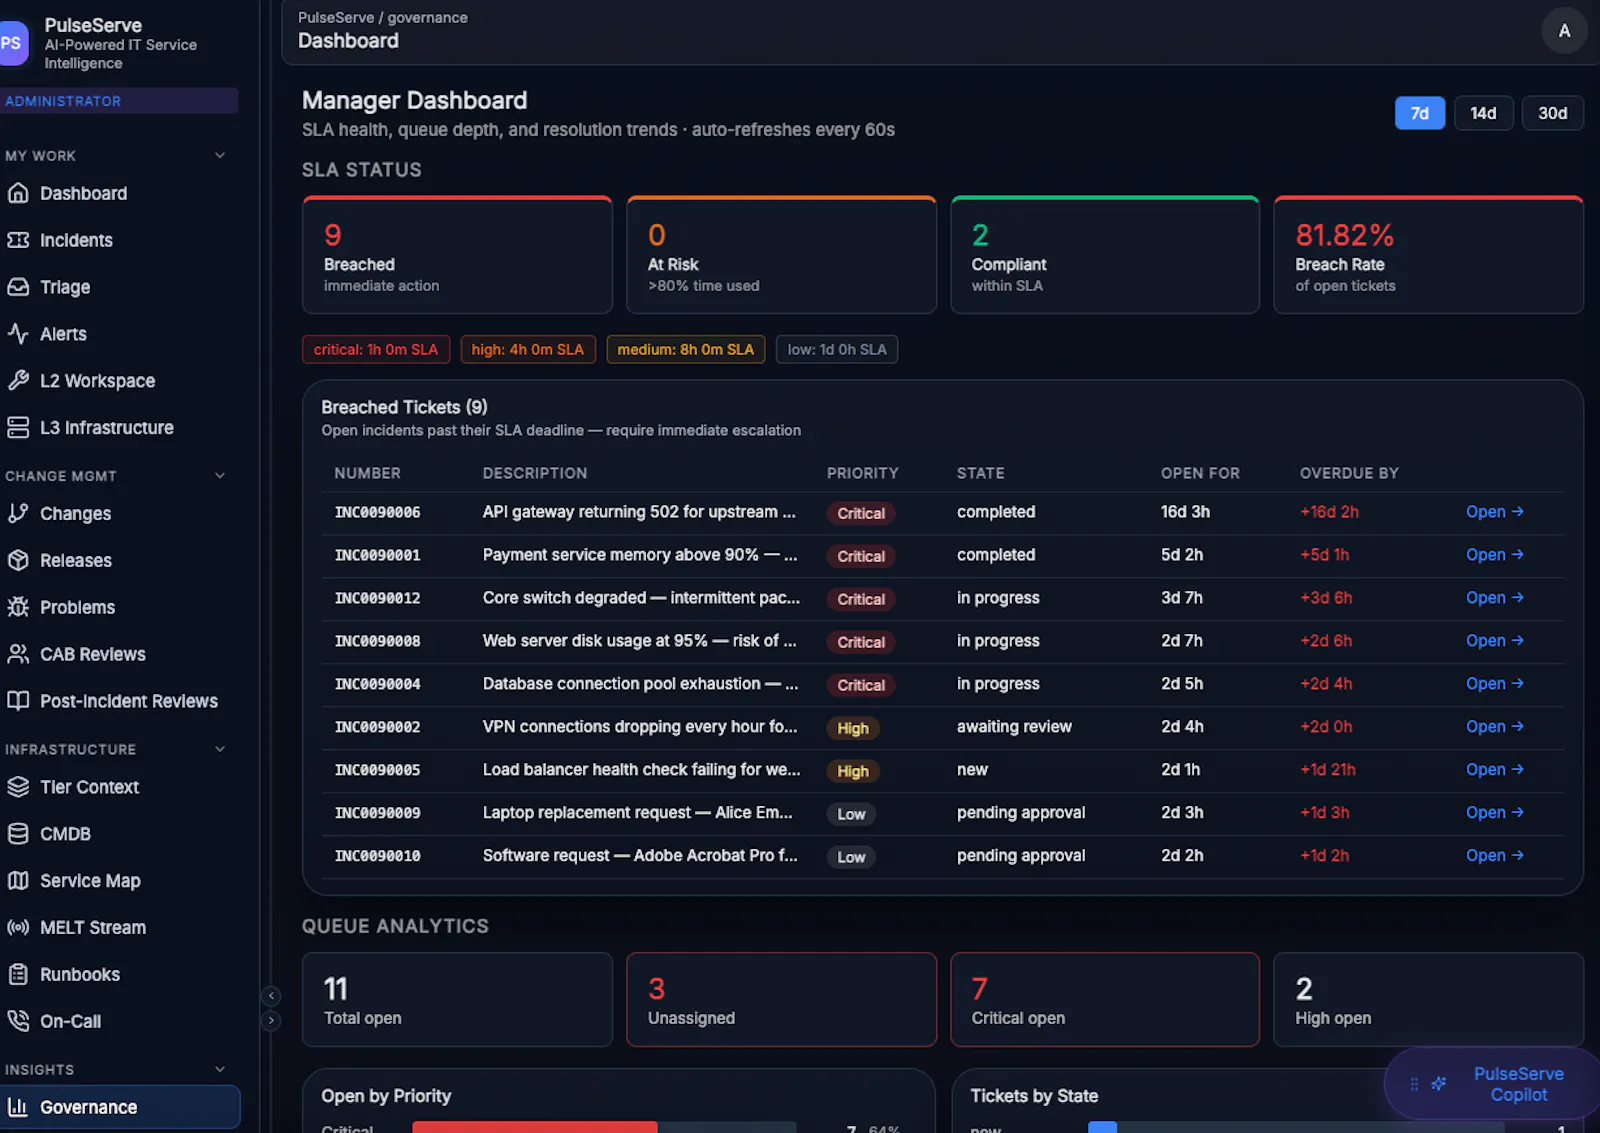1600x1133 pixels.
Task: Click the OVERDUE BY column header
Action: click(1349, 473)
